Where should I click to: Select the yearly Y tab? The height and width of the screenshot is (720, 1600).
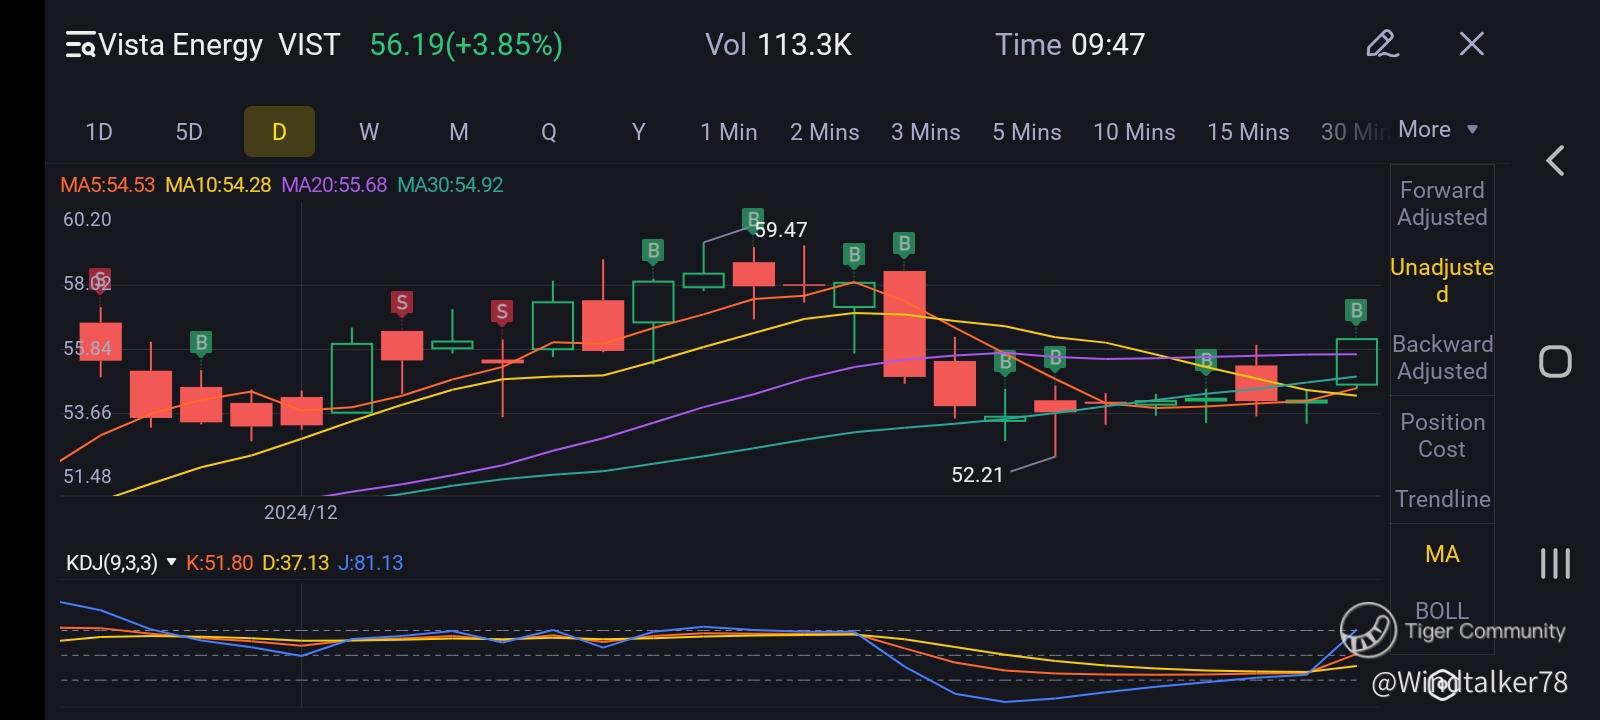point(639,132)
